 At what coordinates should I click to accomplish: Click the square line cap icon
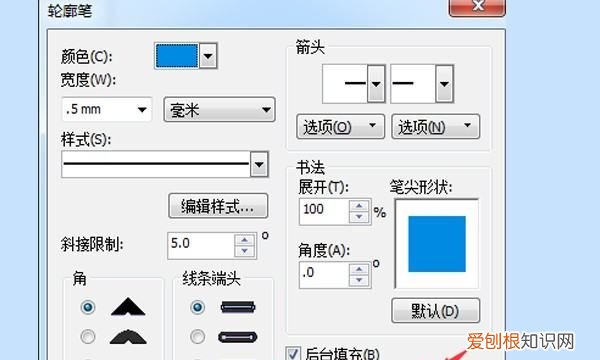(x=238, y=307)
